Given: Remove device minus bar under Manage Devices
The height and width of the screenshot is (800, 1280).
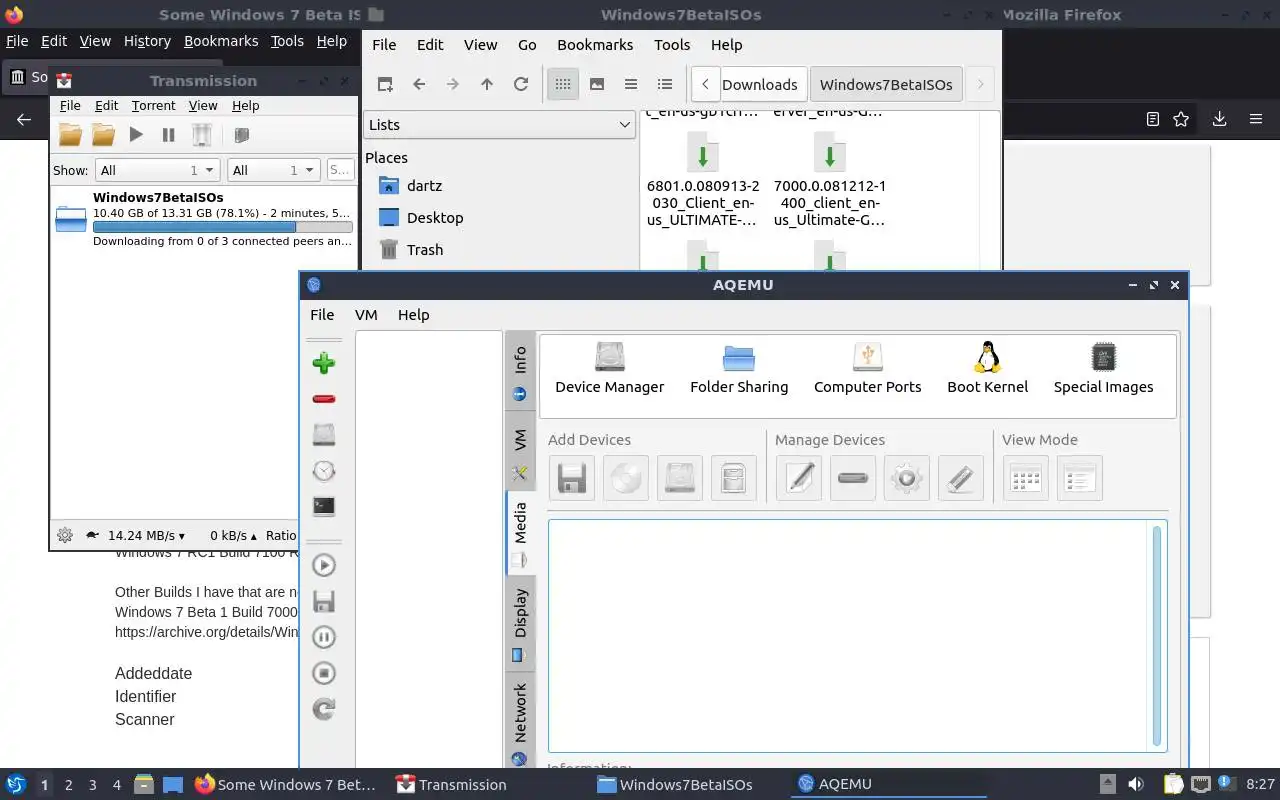Looking at the screenshot, I should pyautogui.click(x=853, y=478).
